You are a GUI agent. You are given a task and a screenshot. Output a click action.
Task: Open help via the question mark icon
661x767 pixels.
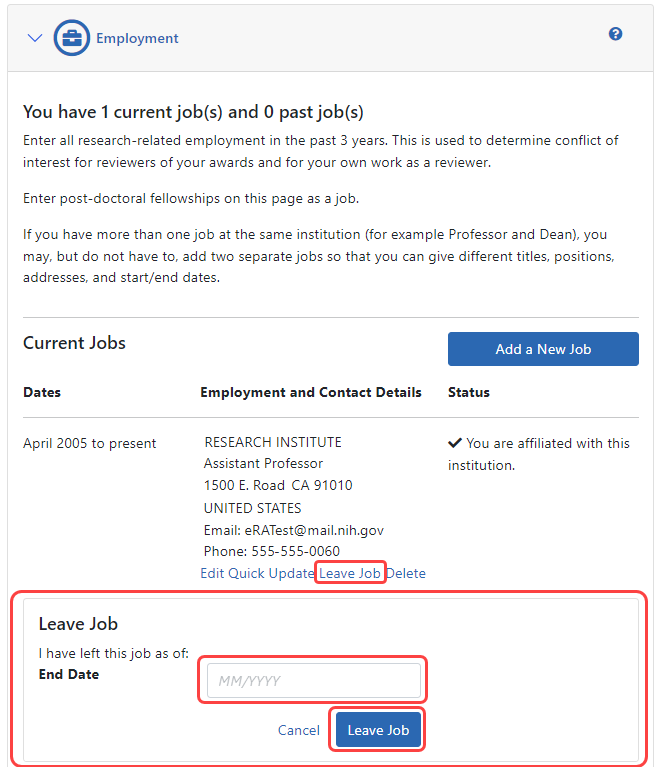coord(615,34)
